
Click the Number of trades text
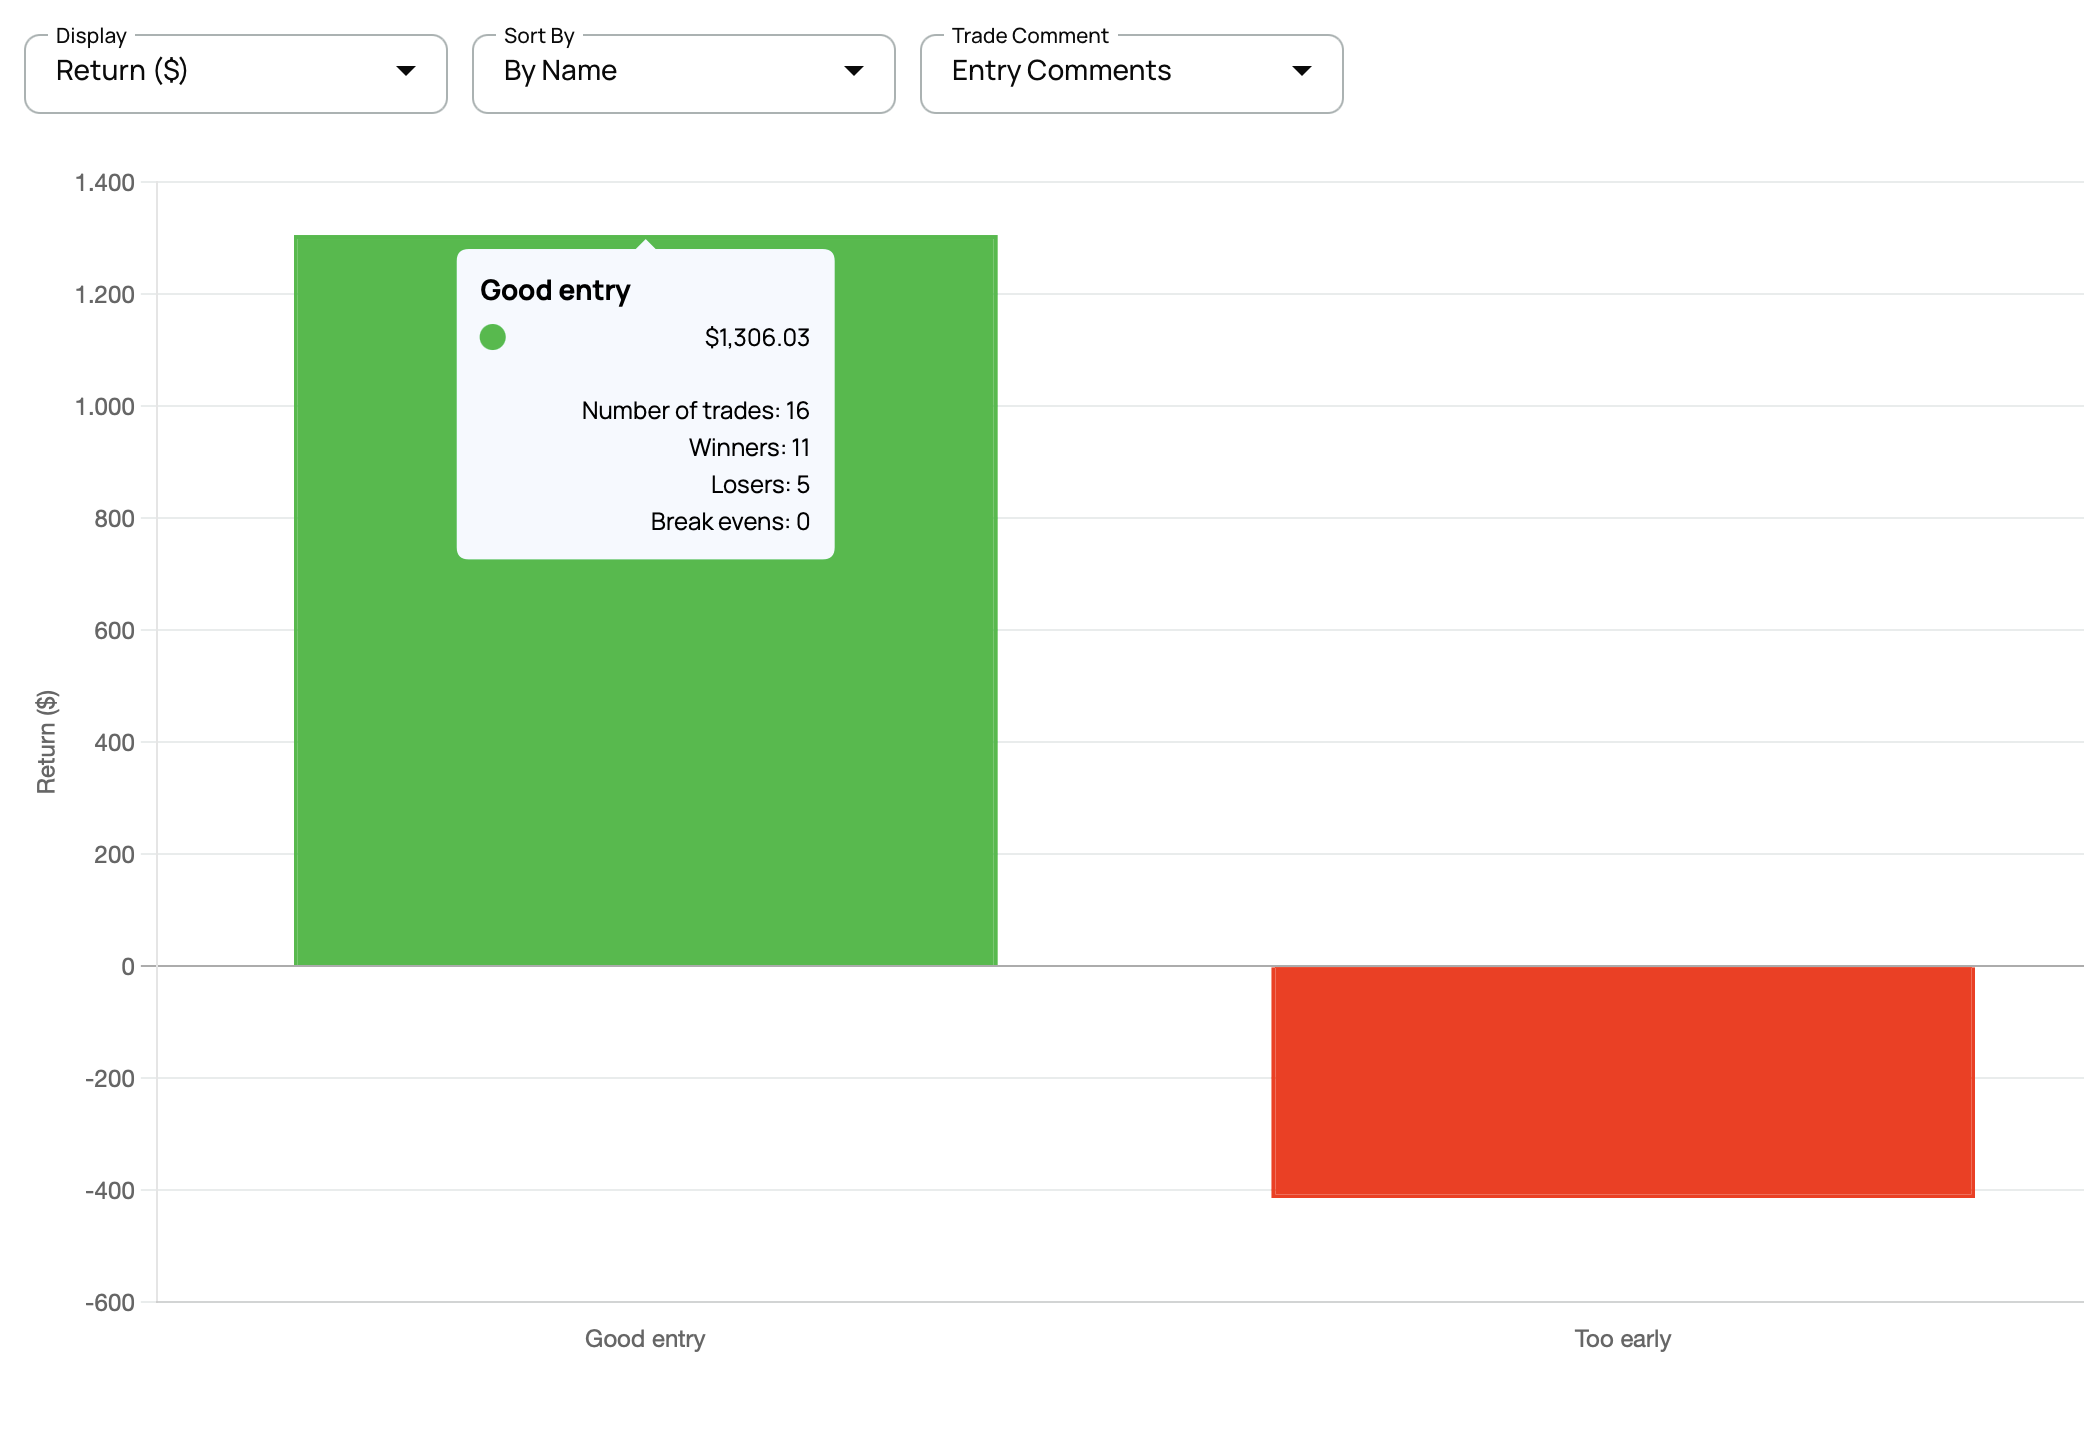click(695, 411)
